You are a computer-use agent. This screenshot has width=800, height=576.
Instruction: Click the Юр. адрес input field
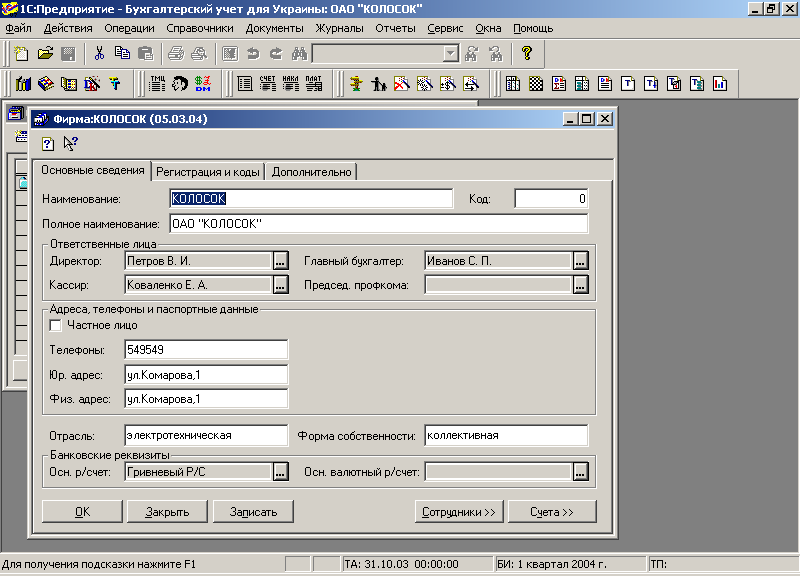[206, 374]
